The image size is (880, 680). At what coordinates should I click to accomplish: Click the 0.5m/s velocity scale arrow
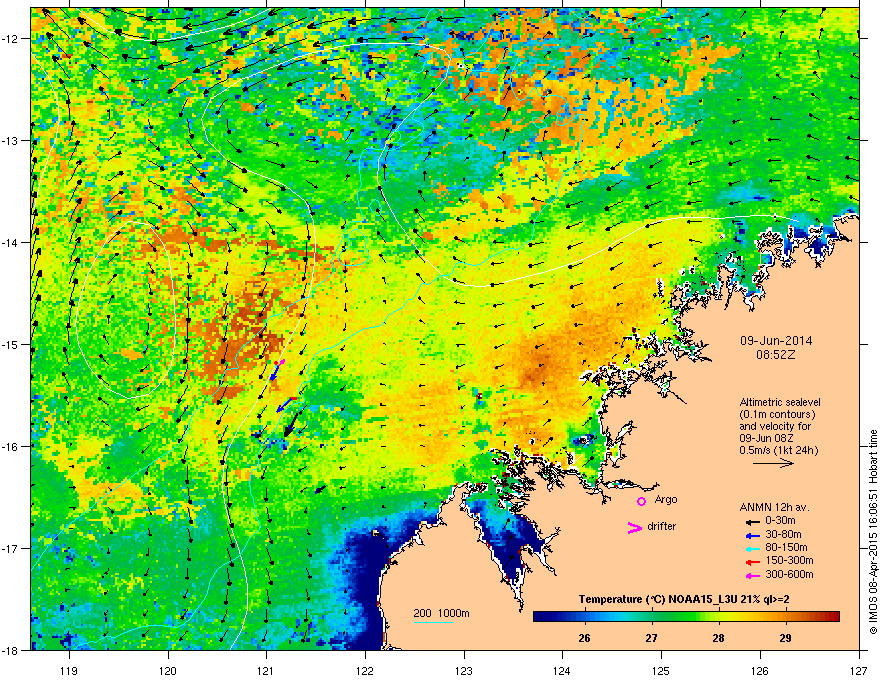pos(773,463)
